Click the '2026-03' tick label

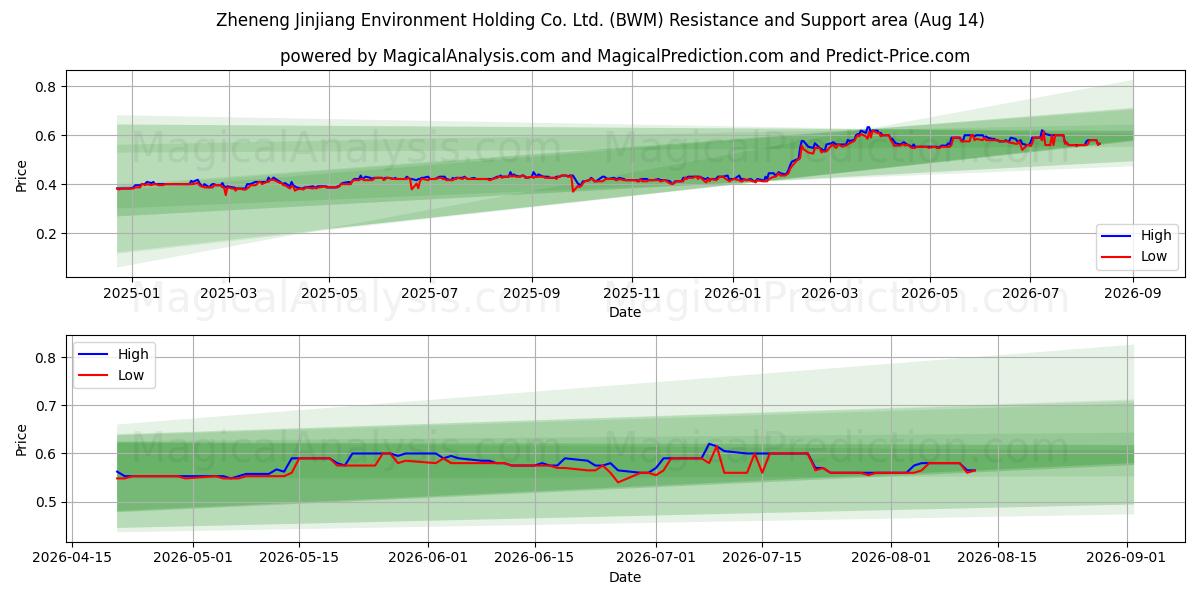829,294
